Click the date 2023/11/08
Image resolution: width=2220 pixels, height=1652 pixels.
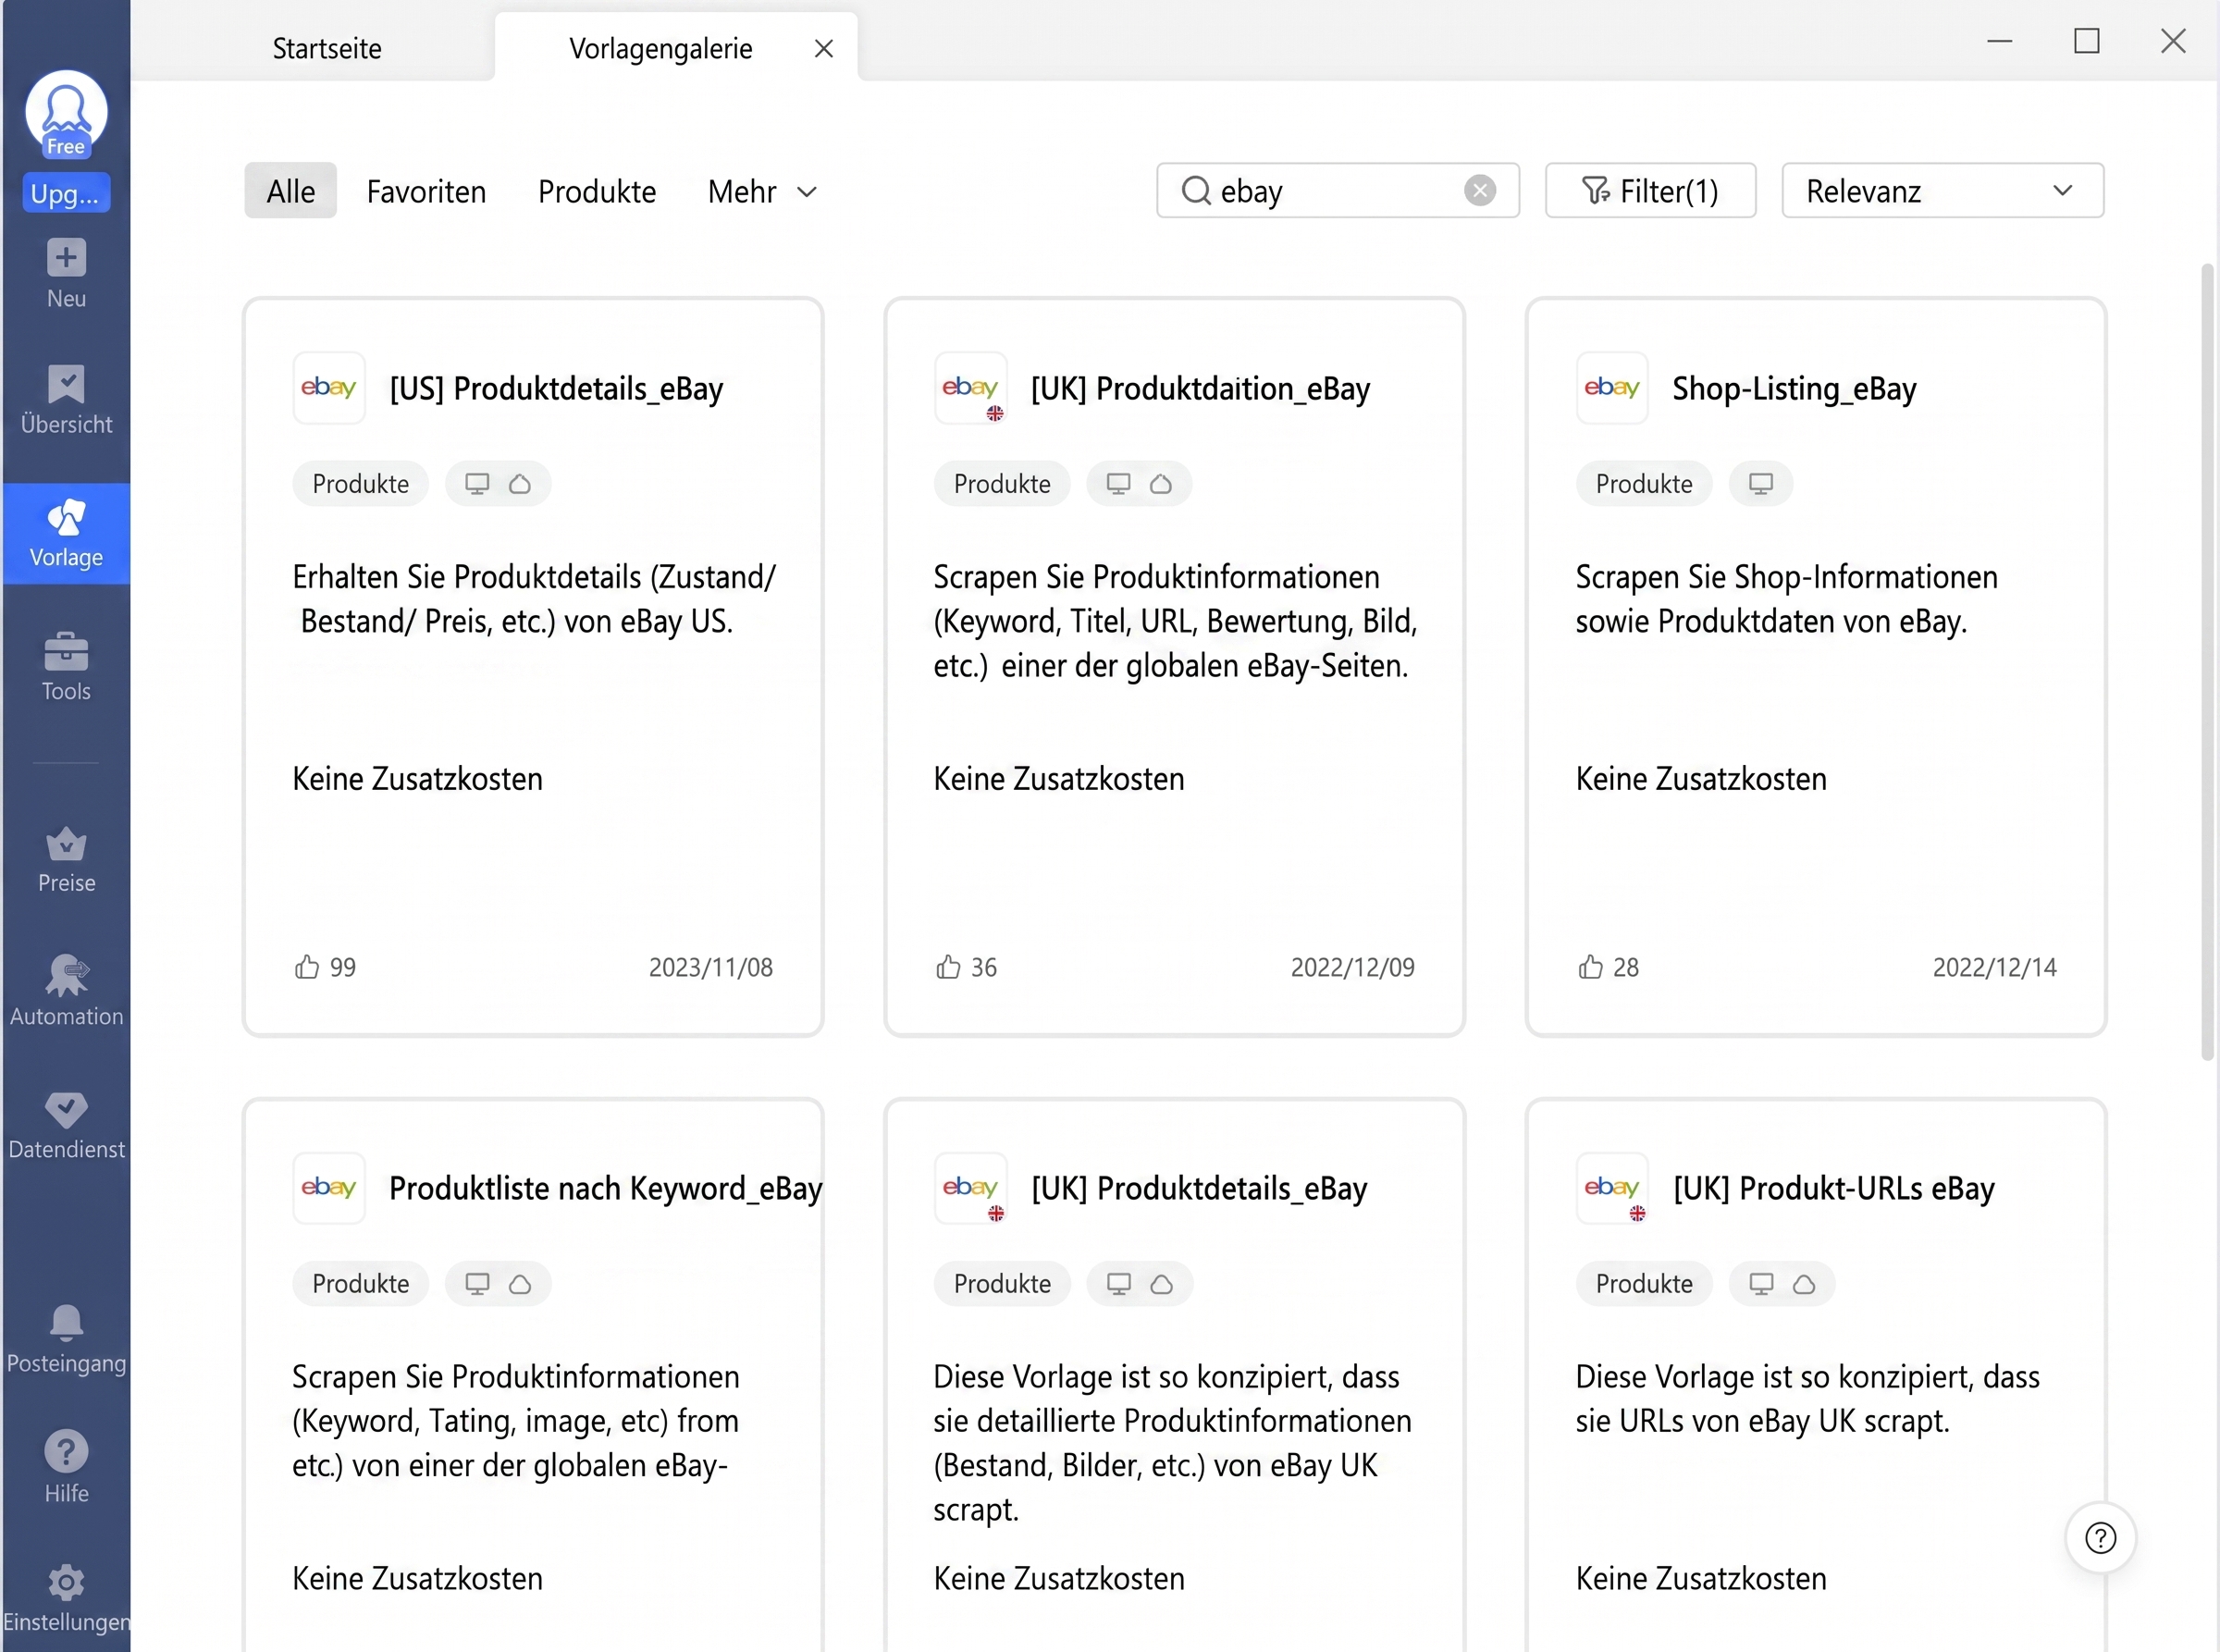711,967
